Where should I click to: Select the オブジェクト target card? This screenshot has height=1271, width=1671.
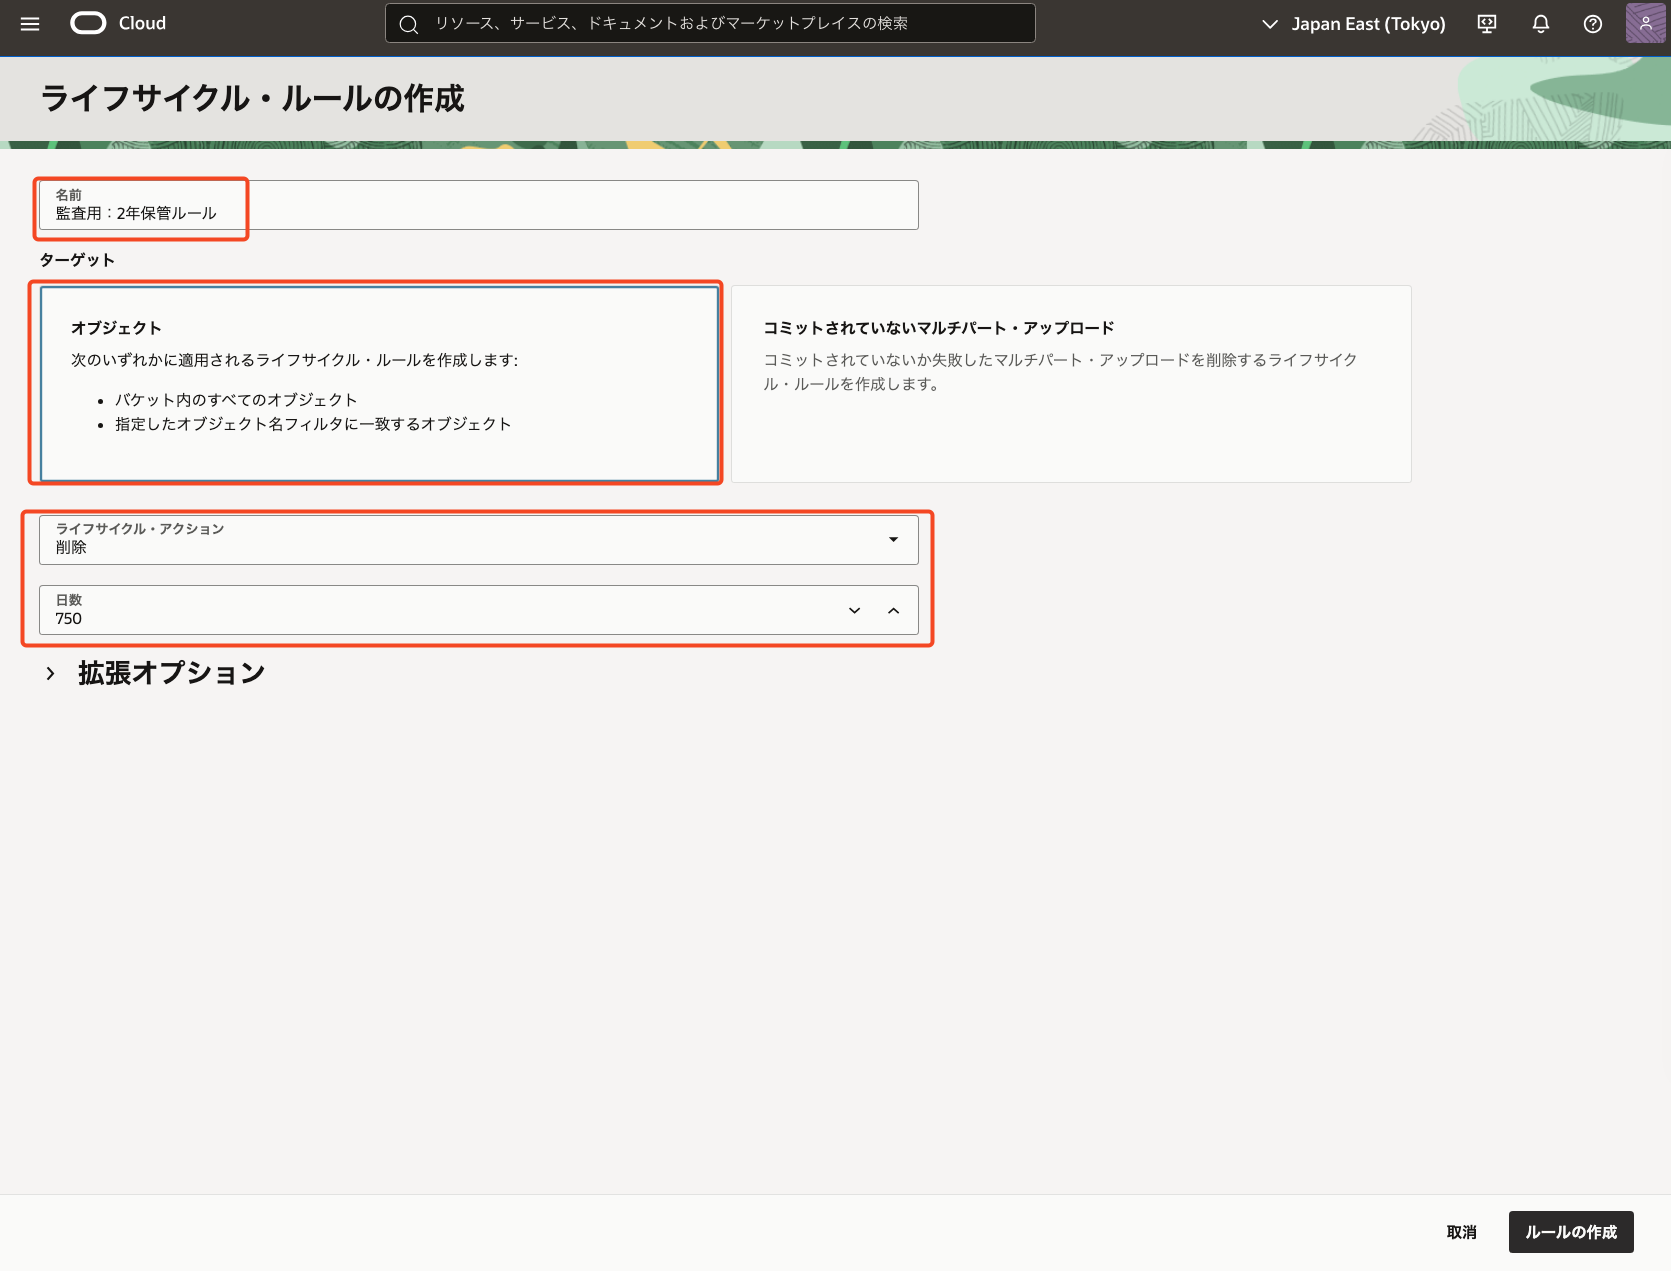point(379,383)
